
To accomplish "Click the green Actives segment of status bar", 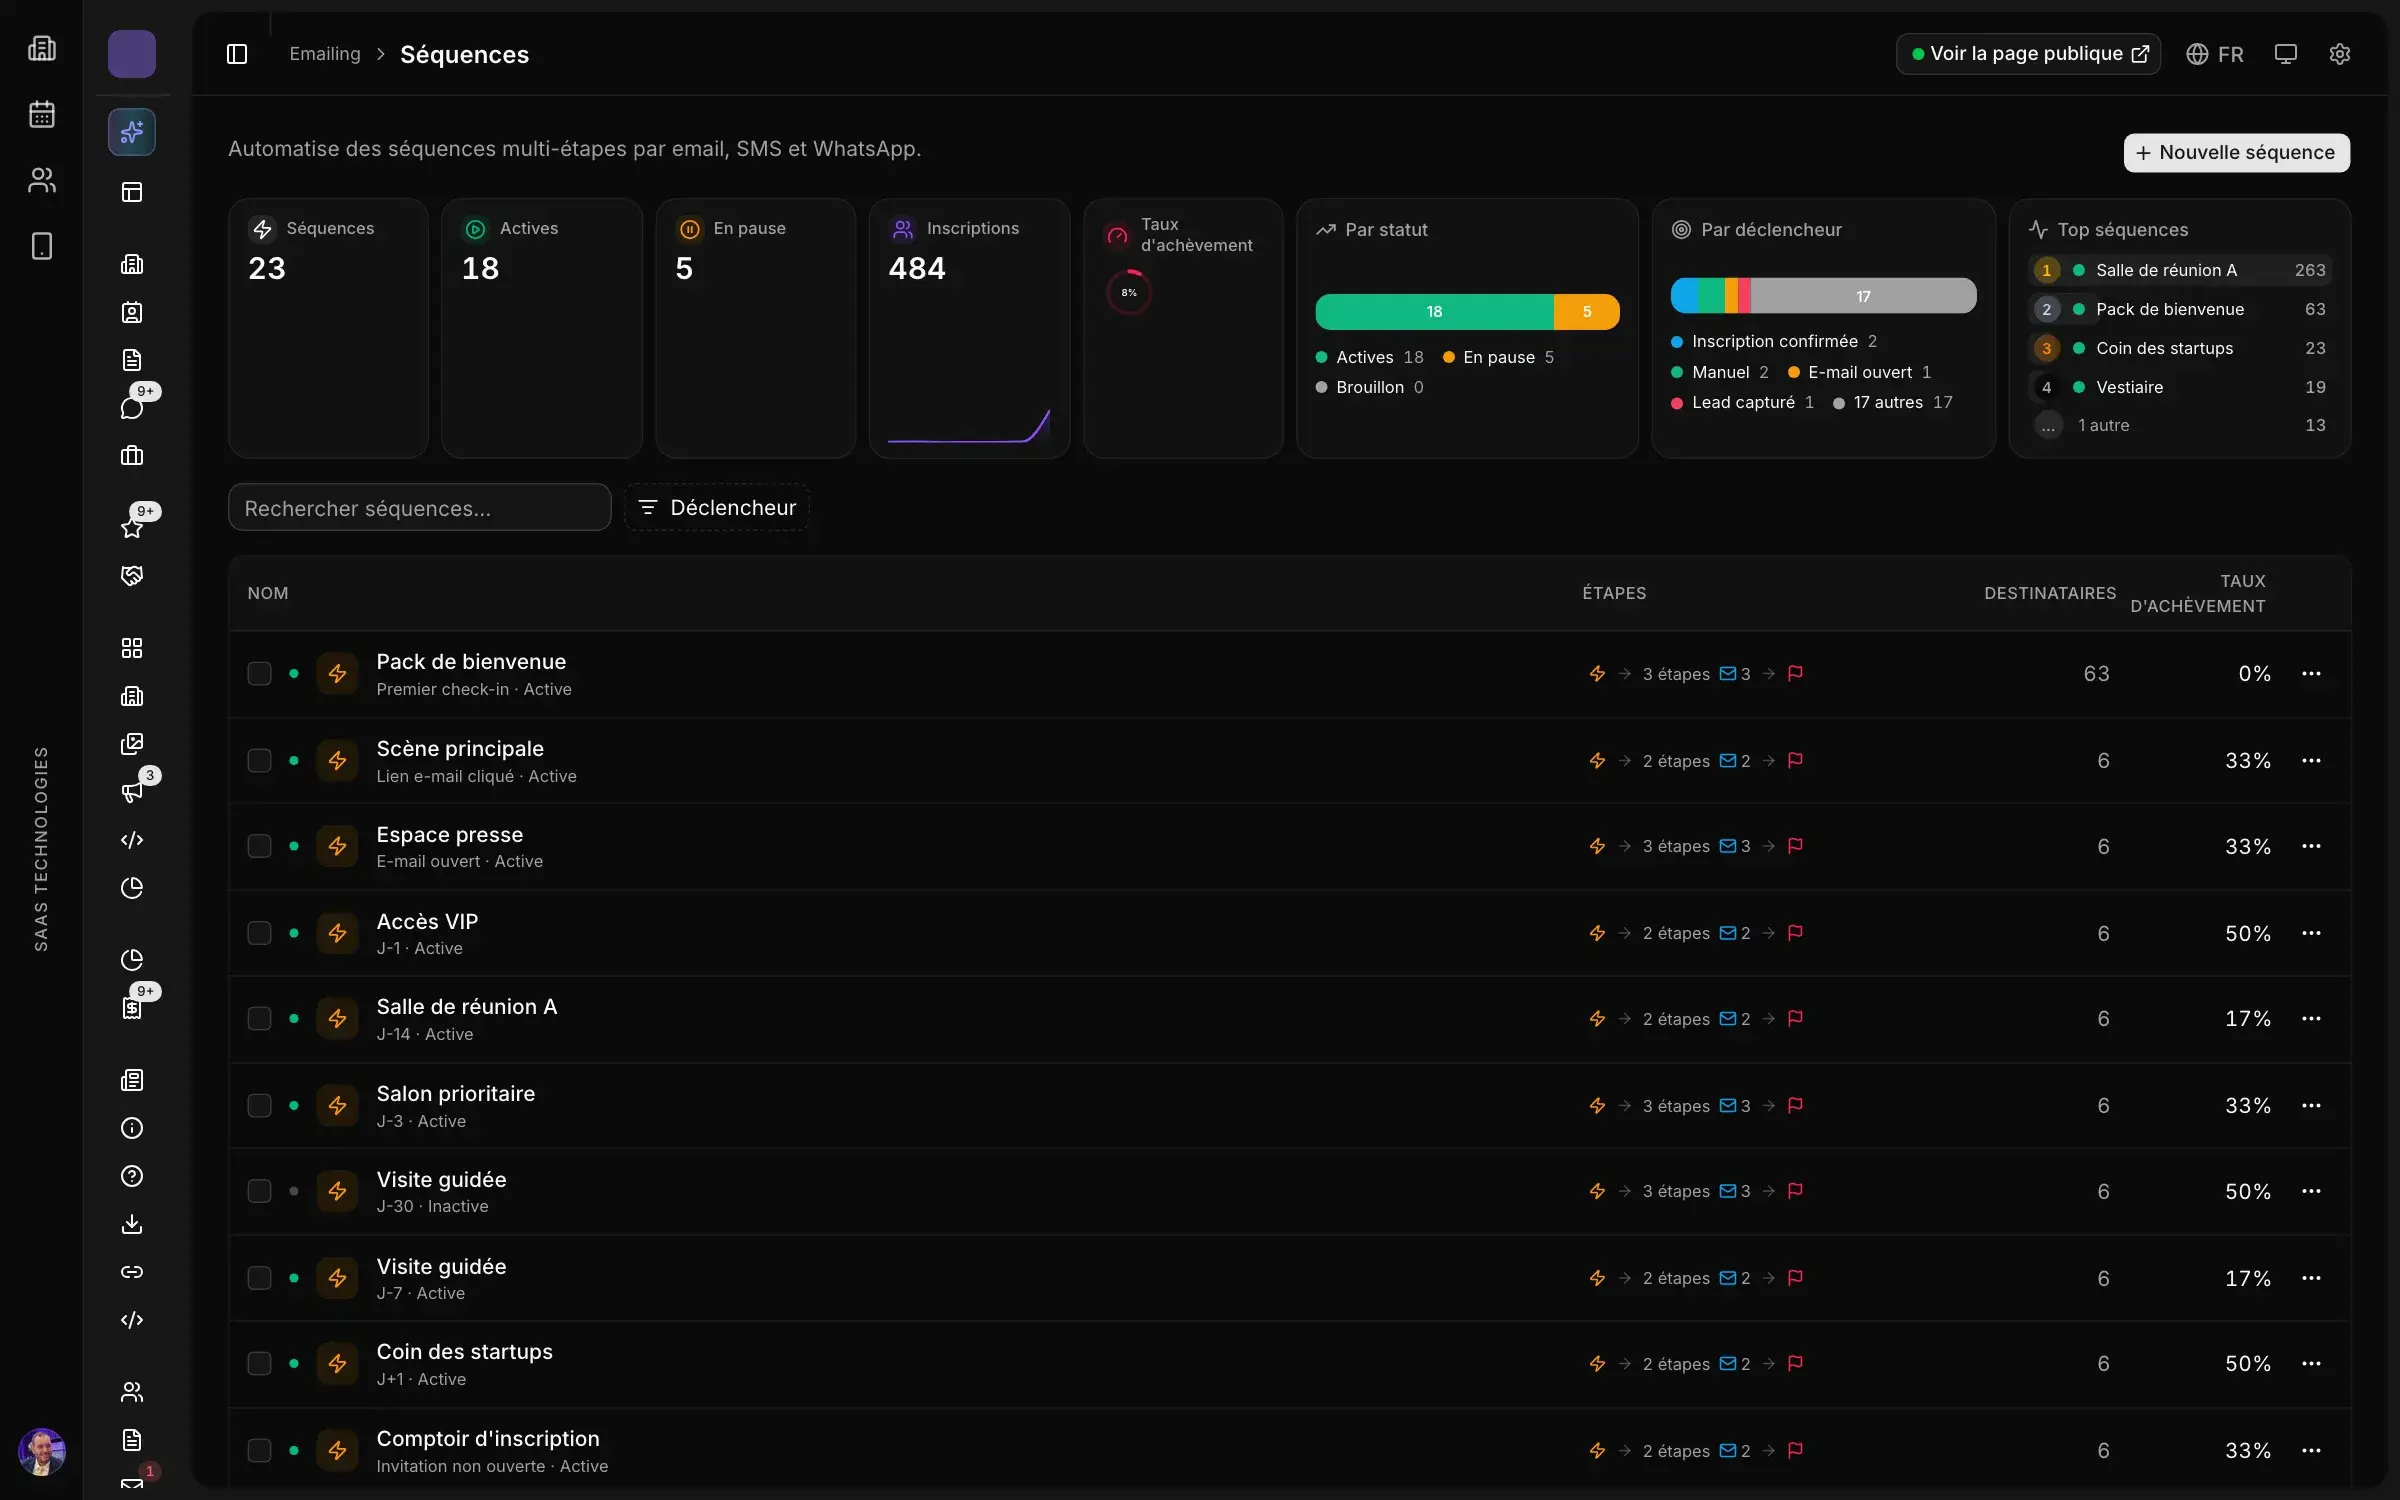I will (1434, 312).
